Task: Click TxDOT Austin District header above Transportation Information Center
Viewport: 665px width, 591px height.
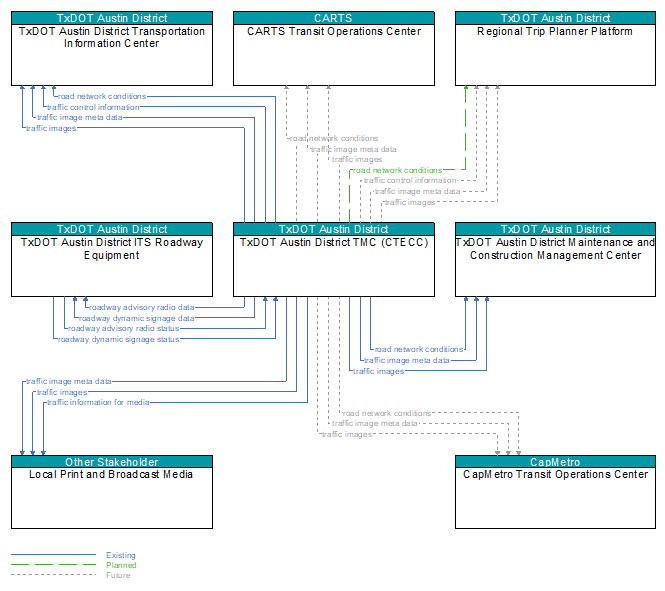Action: (x=112, y=18)
